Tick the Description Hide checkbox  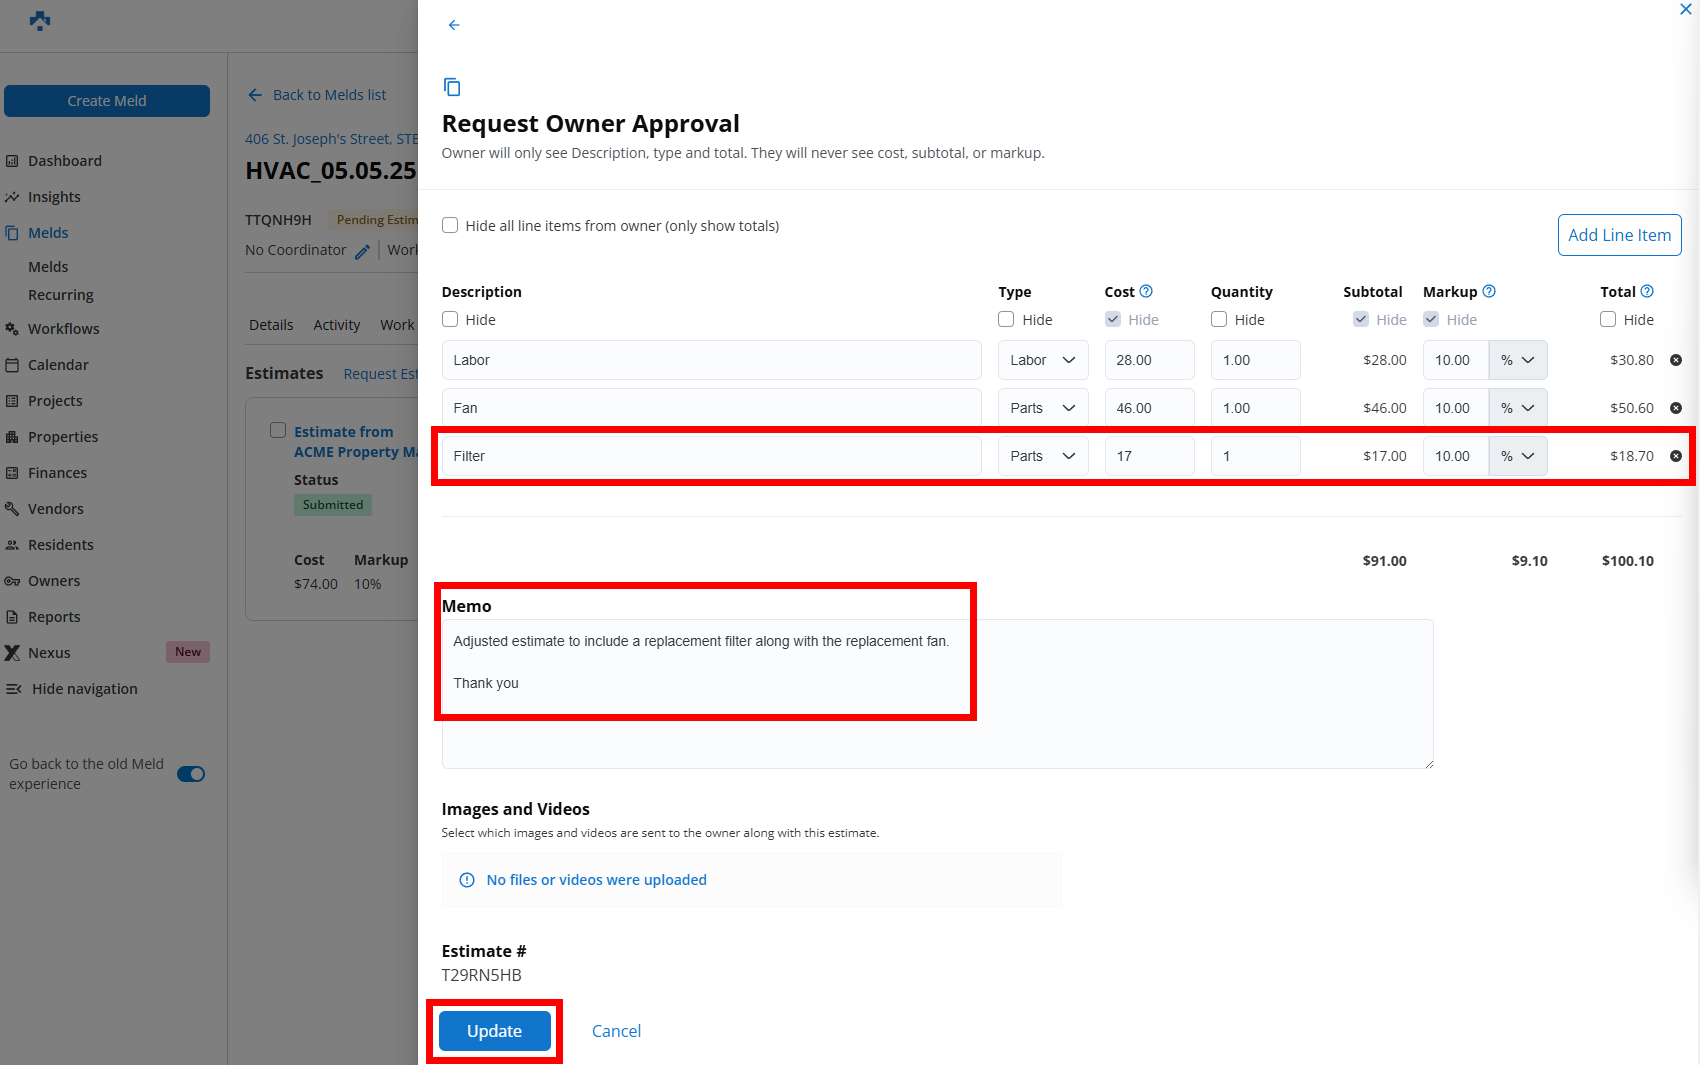450,320
